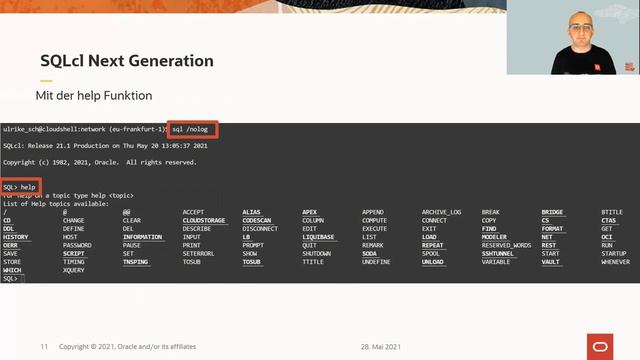Click the MODELER help topic
The width and height of the screenshot is (640, 360).
(x=494, y=237)
